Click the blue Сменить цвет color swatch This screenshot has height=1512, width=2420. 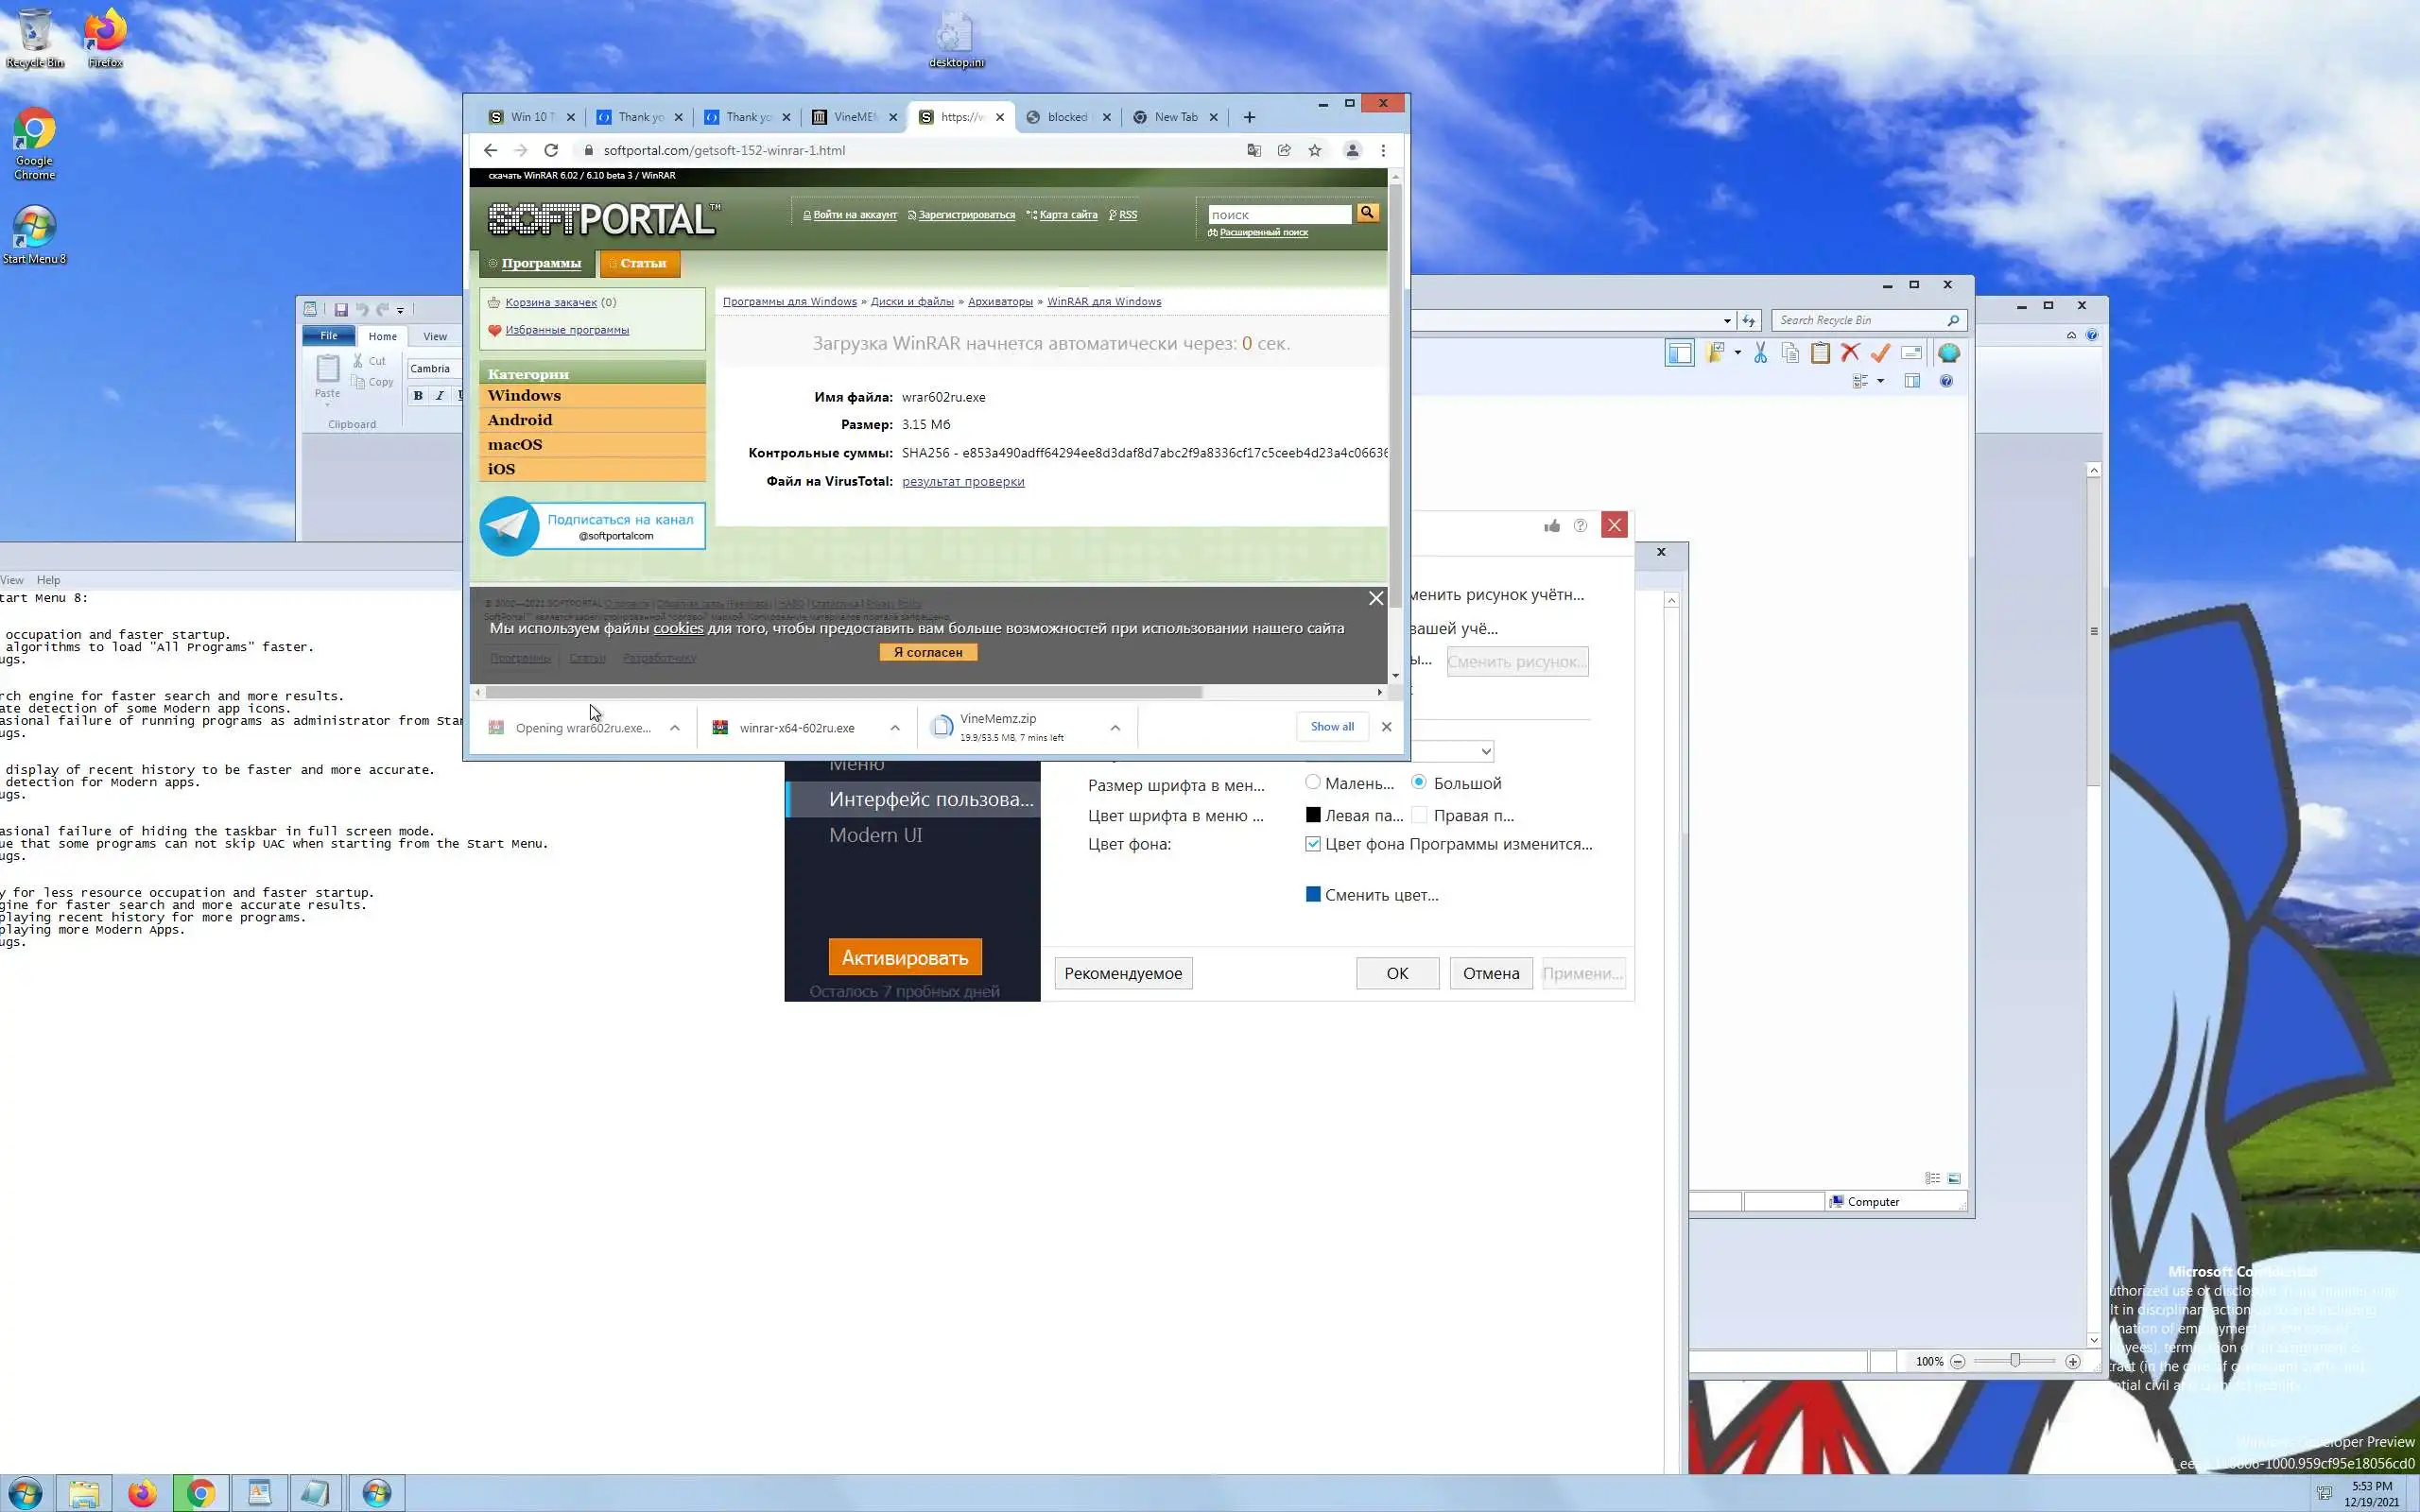click(x=1313, y=894)
